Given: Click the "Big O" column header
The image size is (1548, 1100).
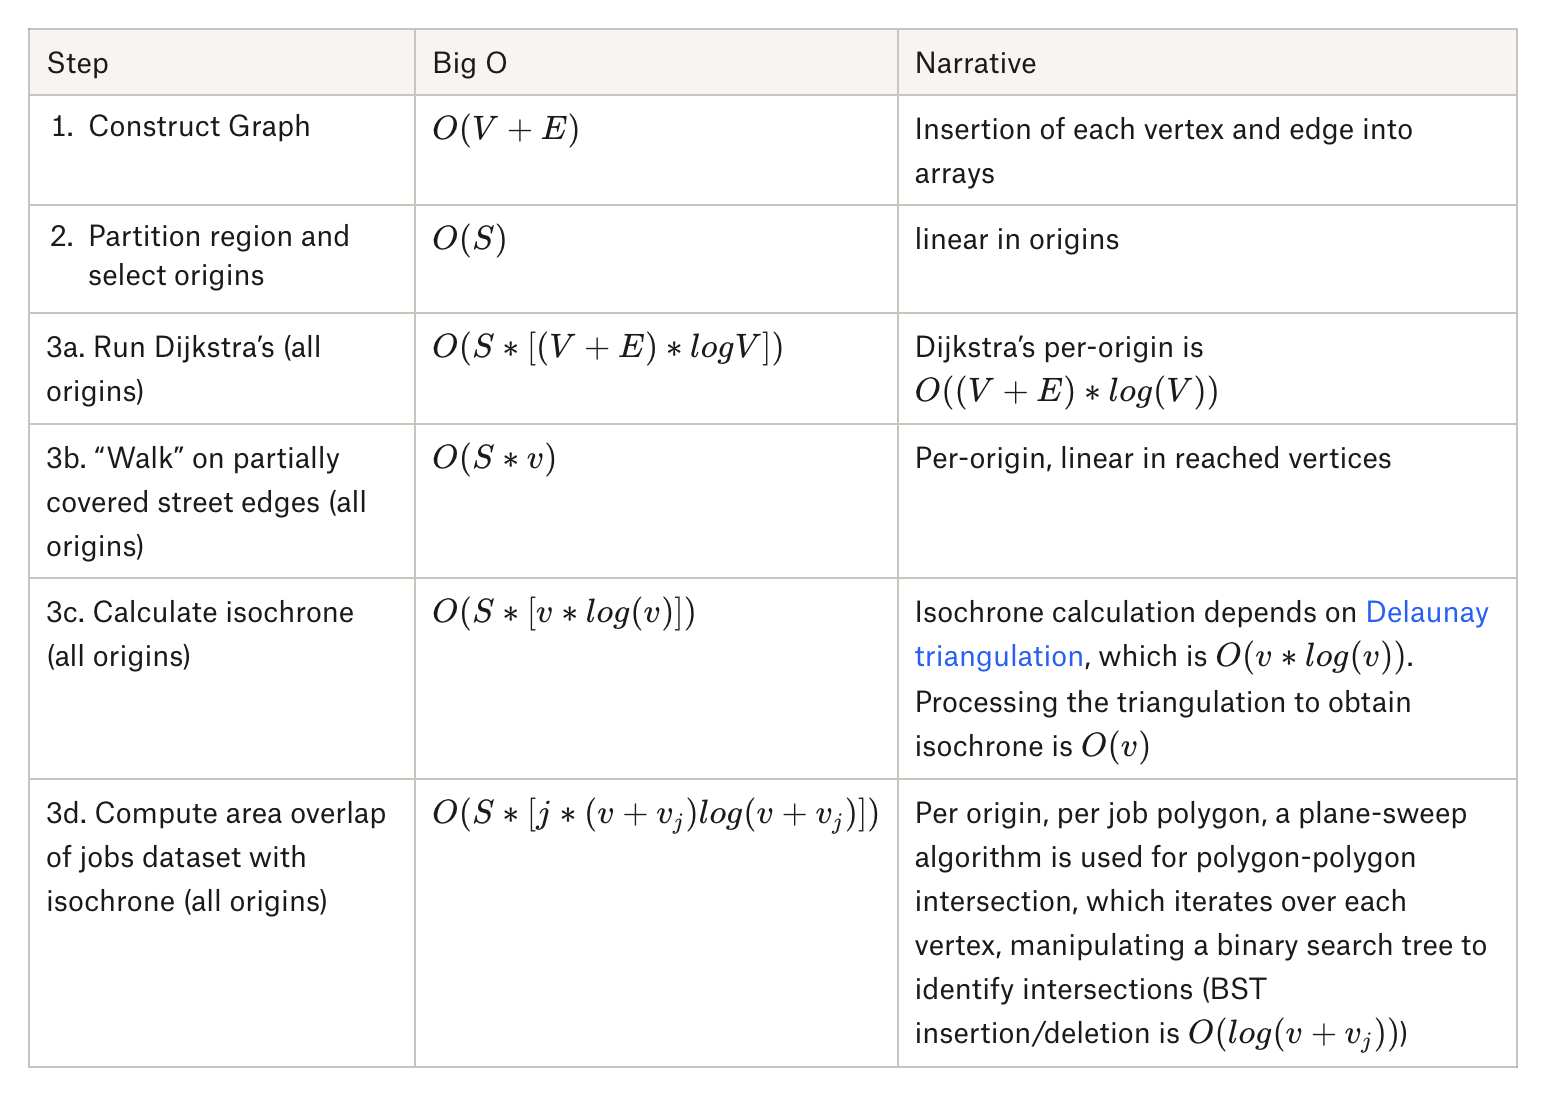Looking at the screenshot, I should (x=470, y=63).
